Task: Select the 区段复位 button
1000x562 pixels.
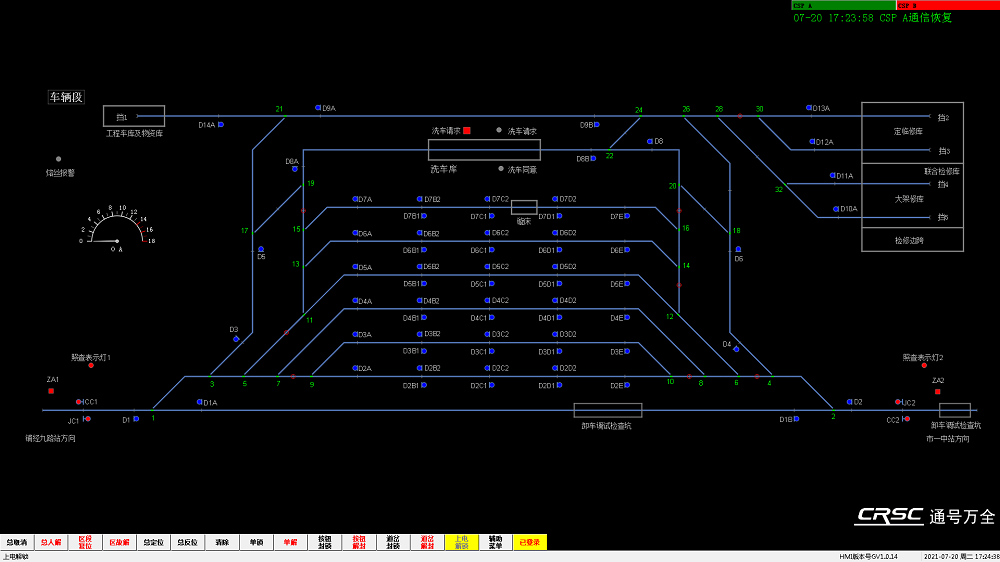Action: (85, 542)
